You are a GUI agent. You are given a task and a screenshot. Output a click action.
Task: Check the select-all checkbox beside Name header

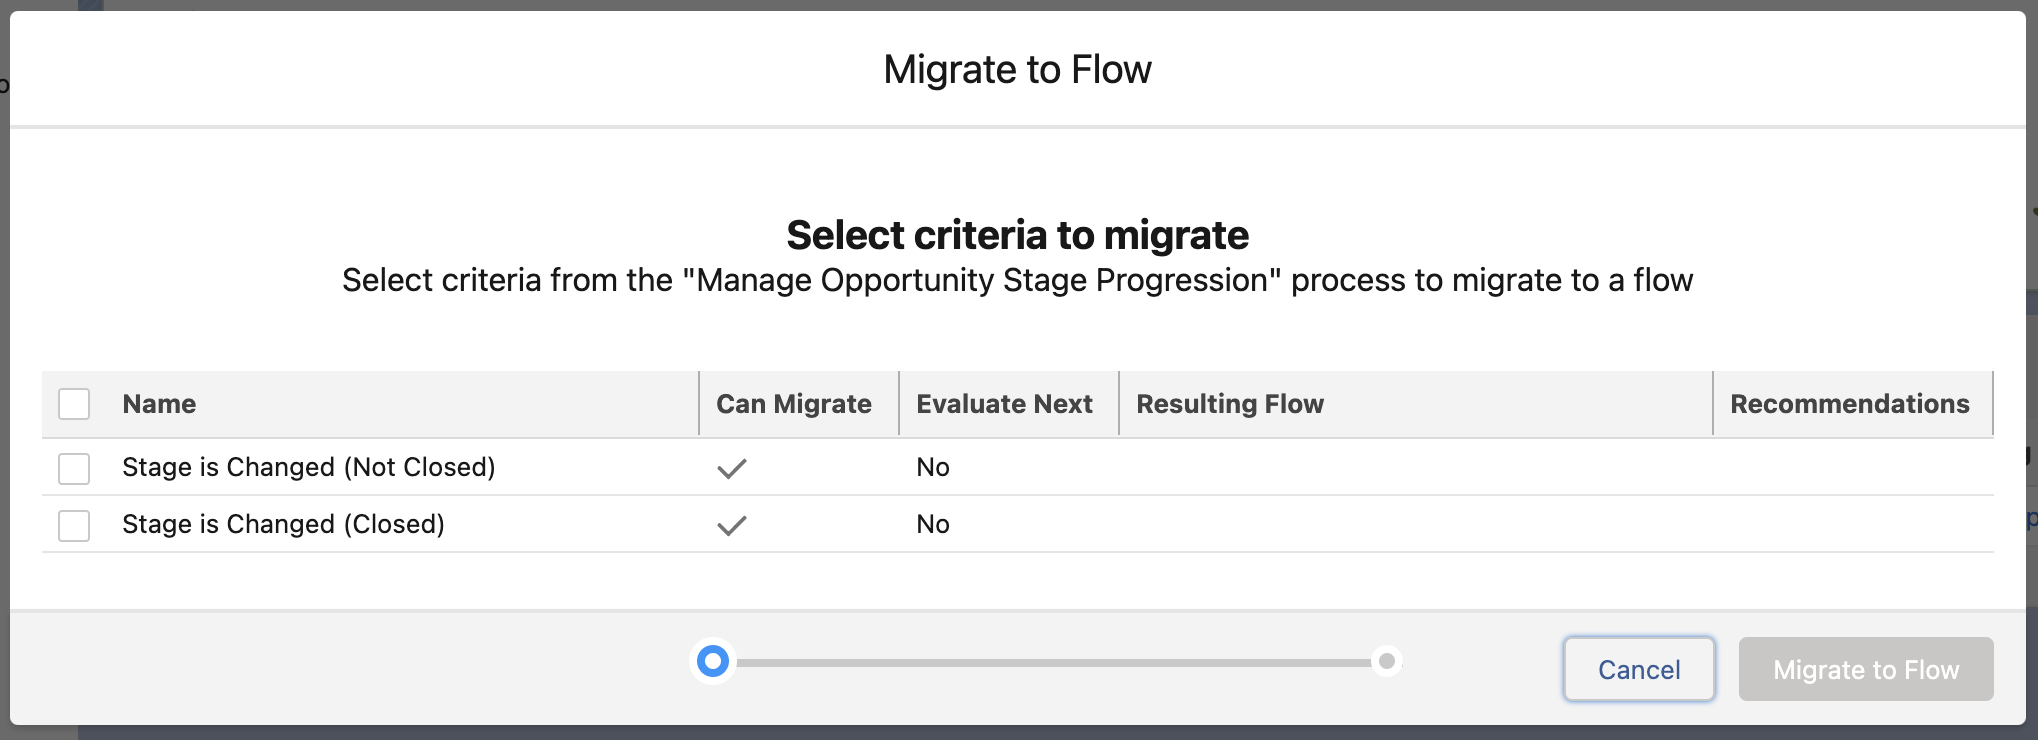(74, 404)
